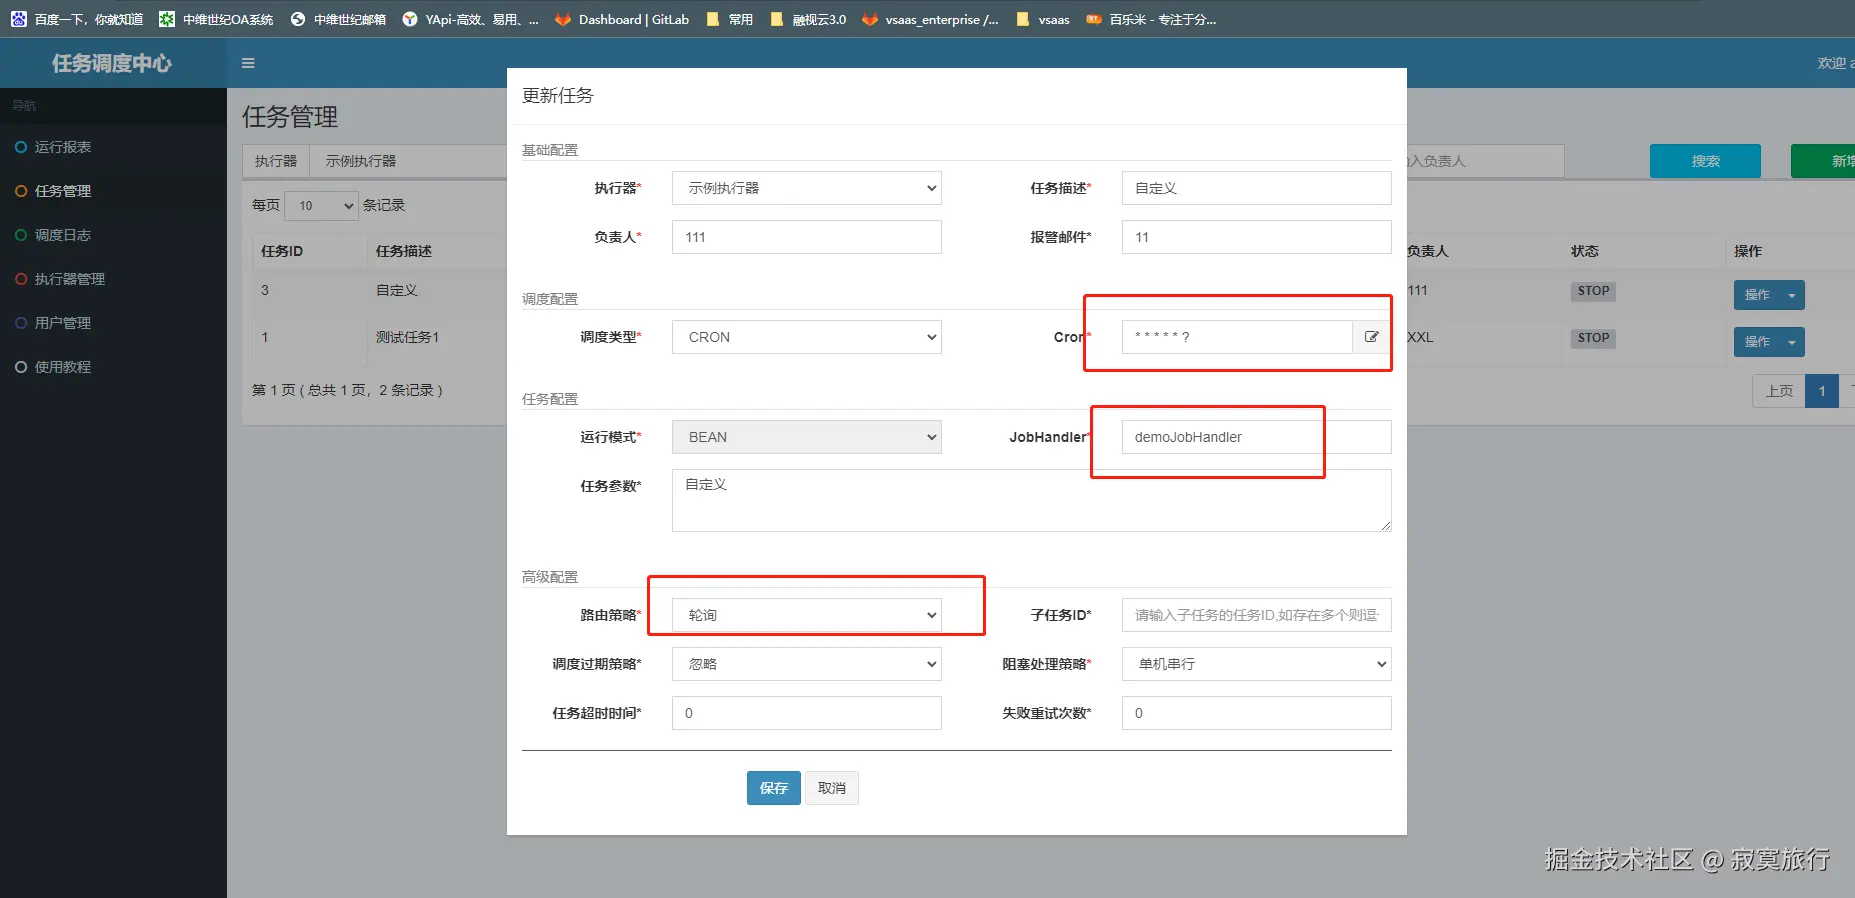The width and height of the screenshot is (1855, 898).
Task: Open the 中维世纪OA系统 bookmark icon
Action: [166, 19]
